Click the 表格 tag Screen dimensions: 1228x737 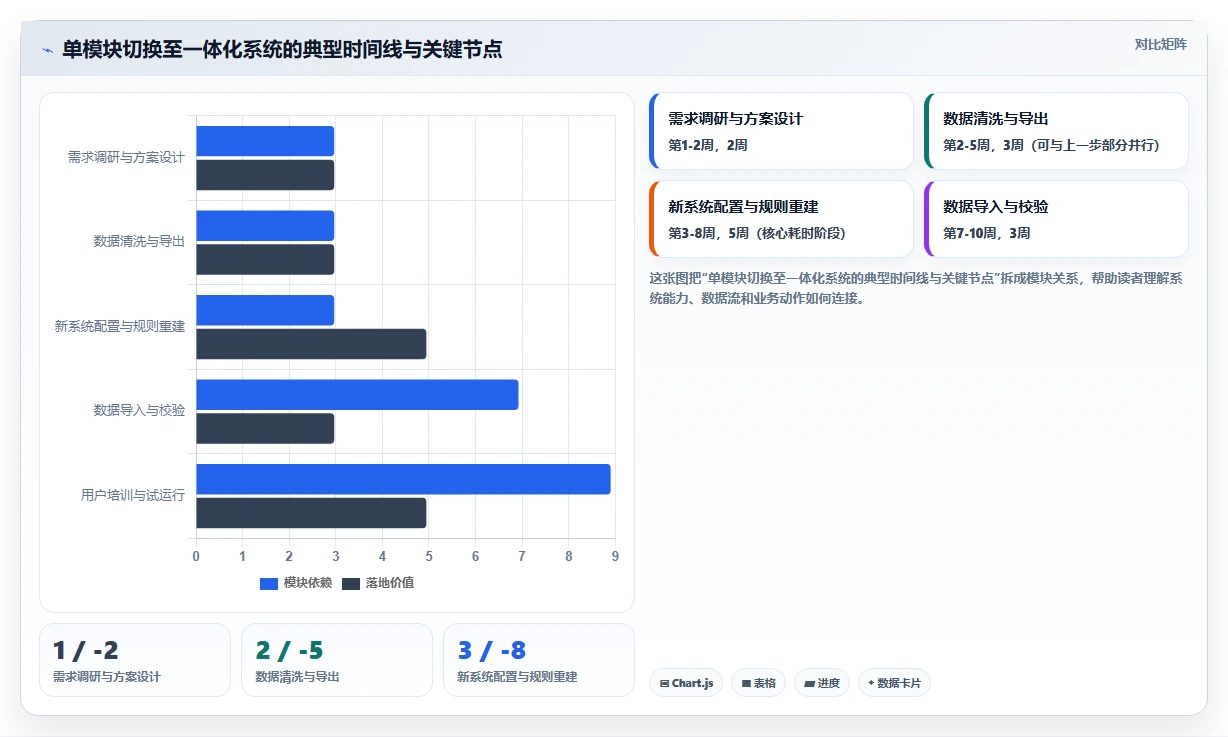758,683
